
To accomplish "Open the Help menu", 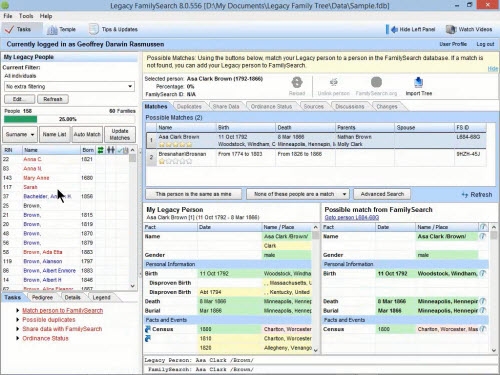I will click(46, 16).
